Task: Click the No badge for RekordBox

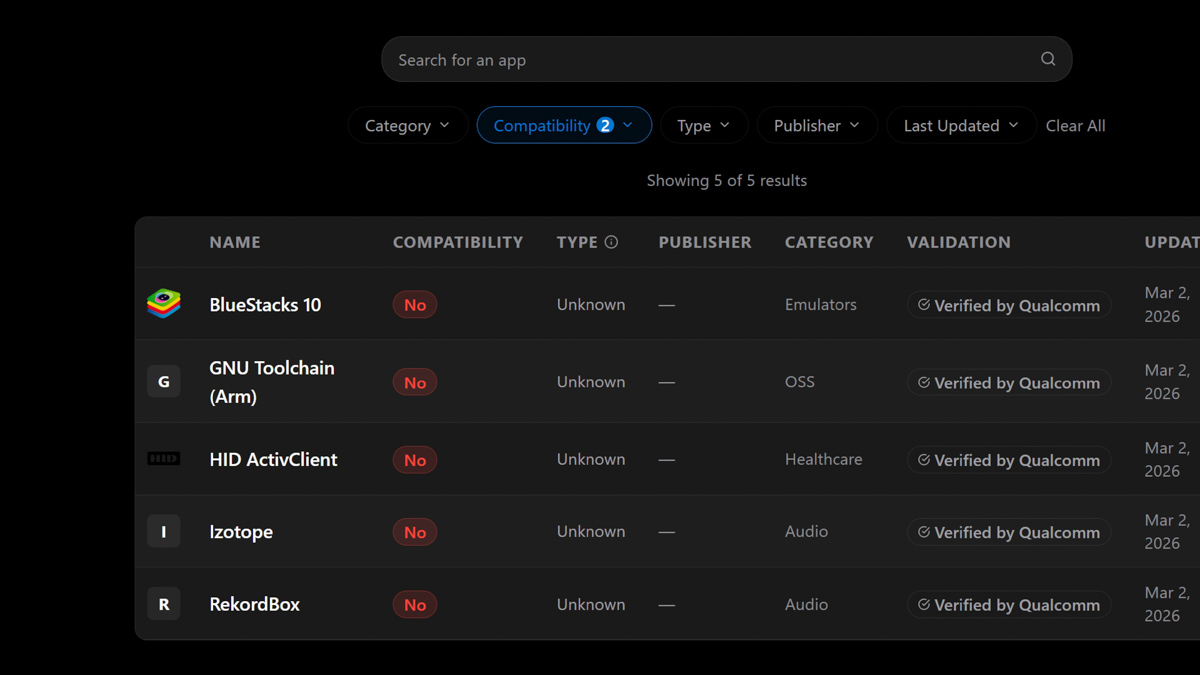Action: (x=415, y=605)
